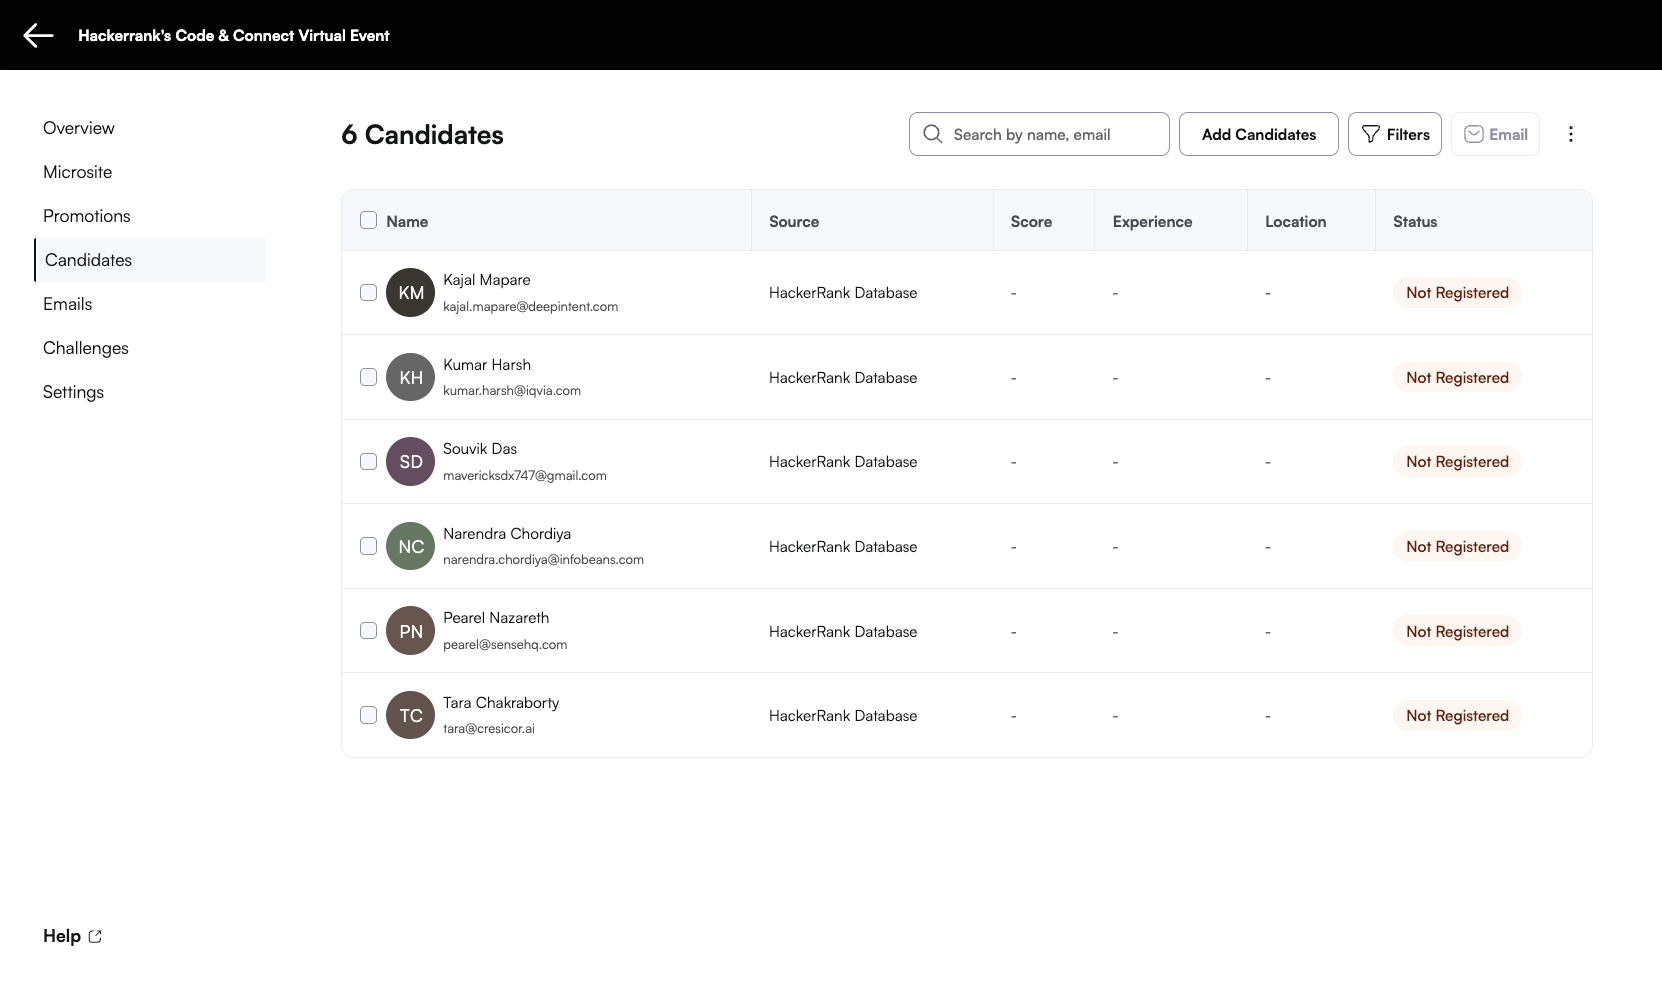Click HackerRank Database source for Tara Chakraborty
Screen dimensions: 1662x992
tap(843, 715)
